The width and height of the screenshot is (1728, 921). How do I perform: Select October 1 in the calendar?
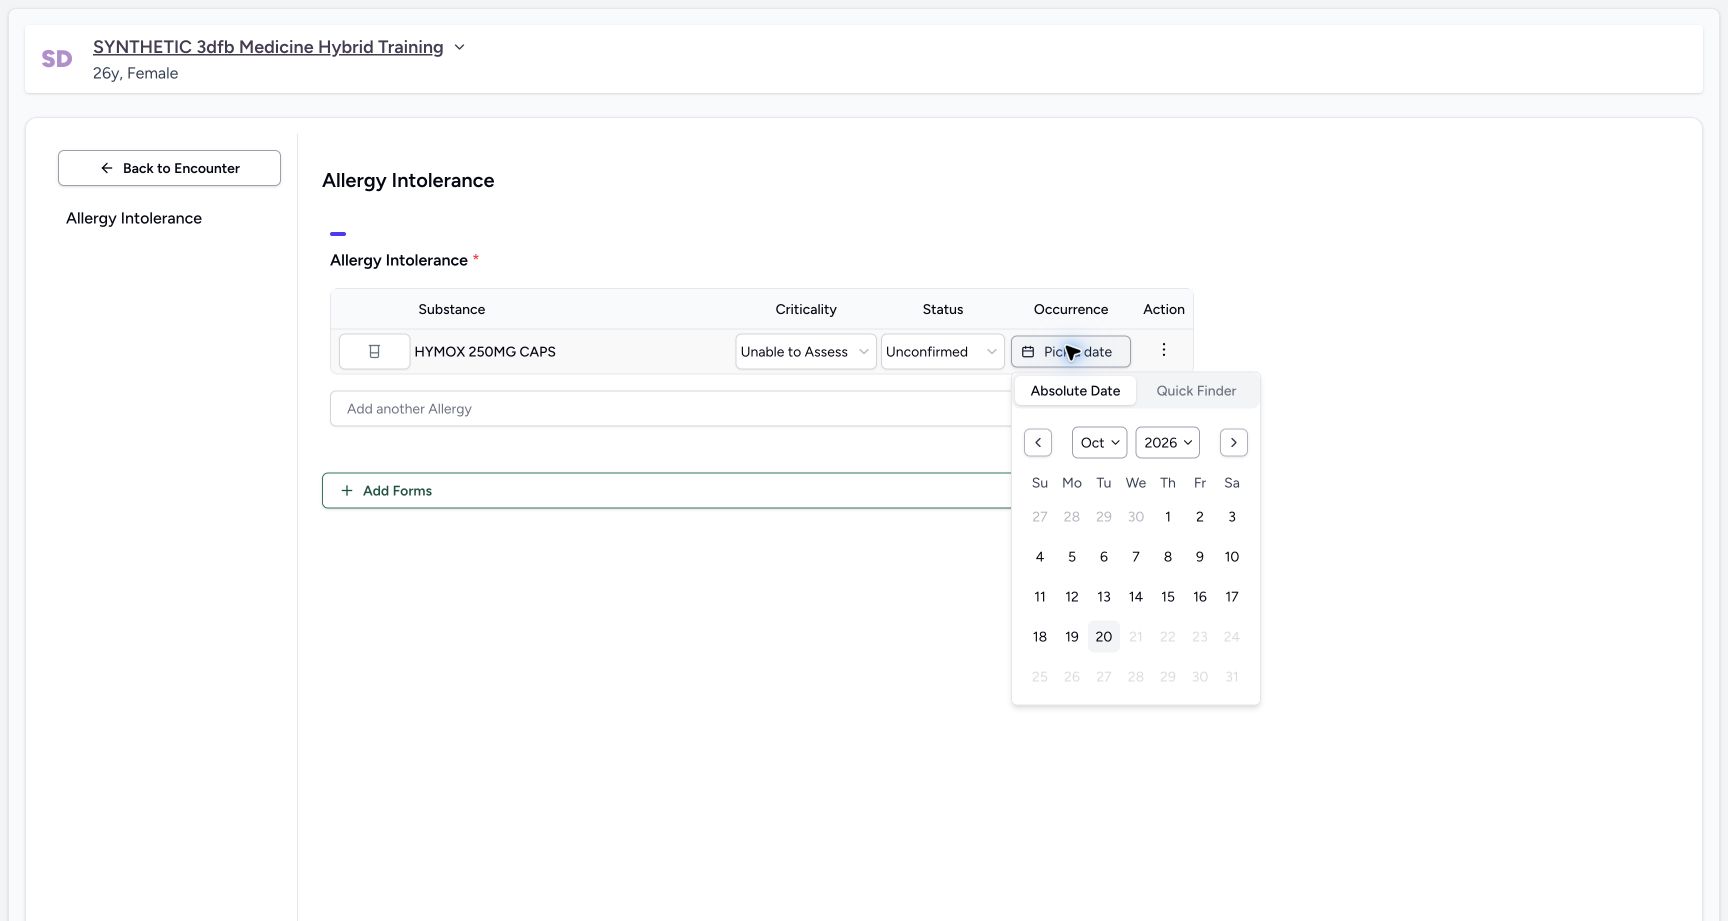[x=1168, y=517]
